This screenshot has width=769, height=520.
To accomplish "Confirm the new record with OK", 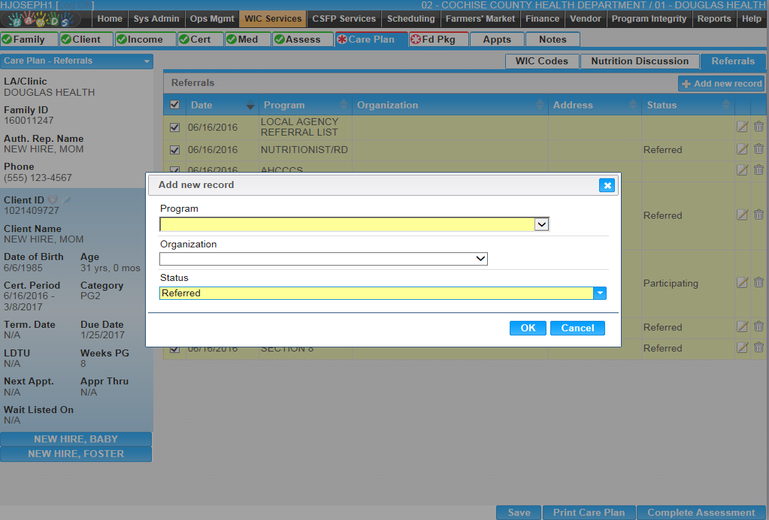I will pos(527,328).
